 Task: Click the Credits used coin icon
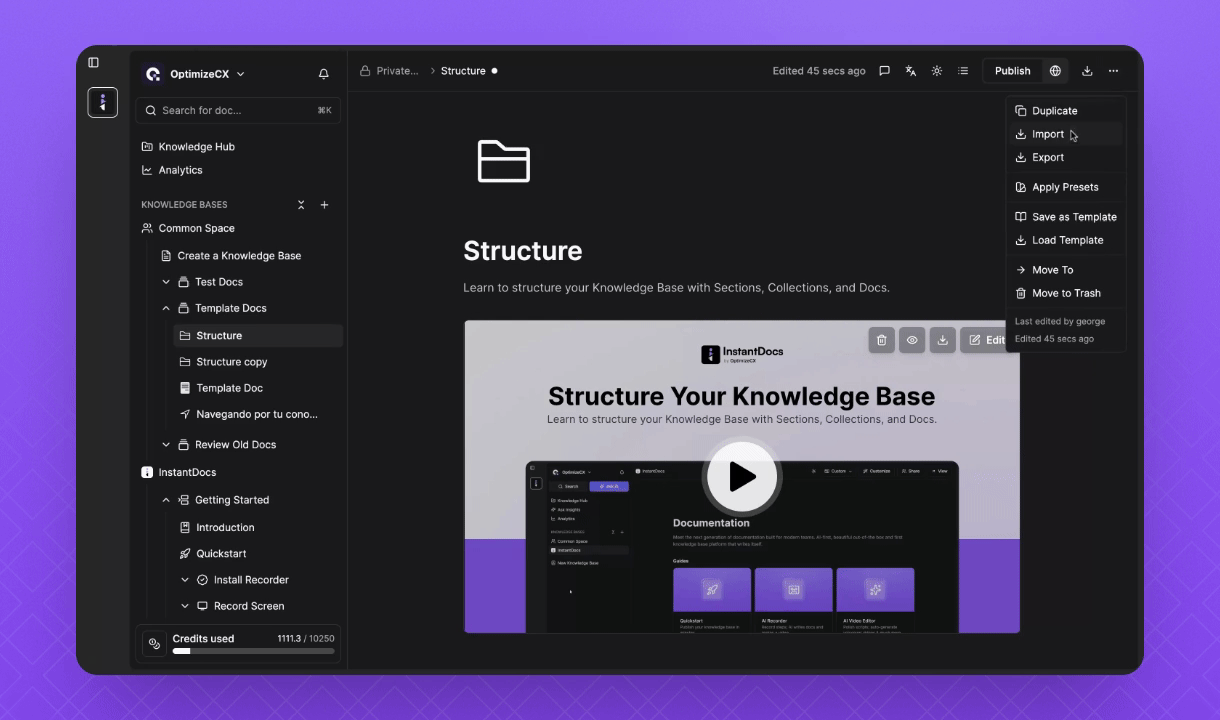pyautogui.click(x=154, y=644)
